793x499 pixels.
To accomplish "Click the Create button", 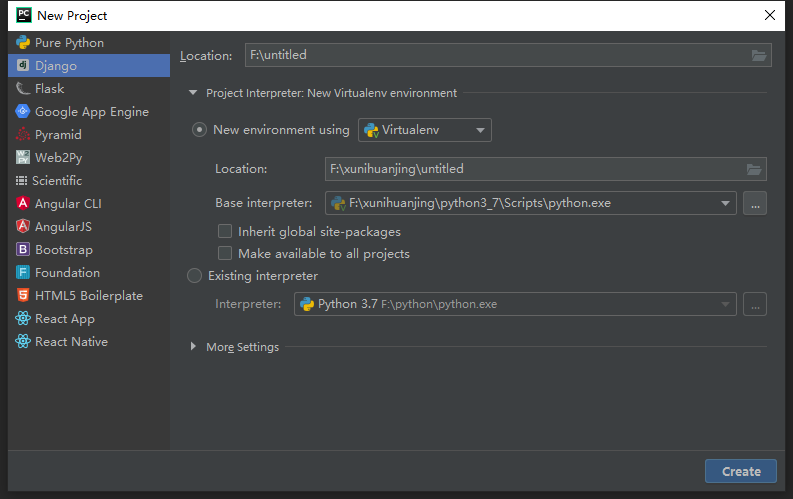I will [x=740, y=471].
